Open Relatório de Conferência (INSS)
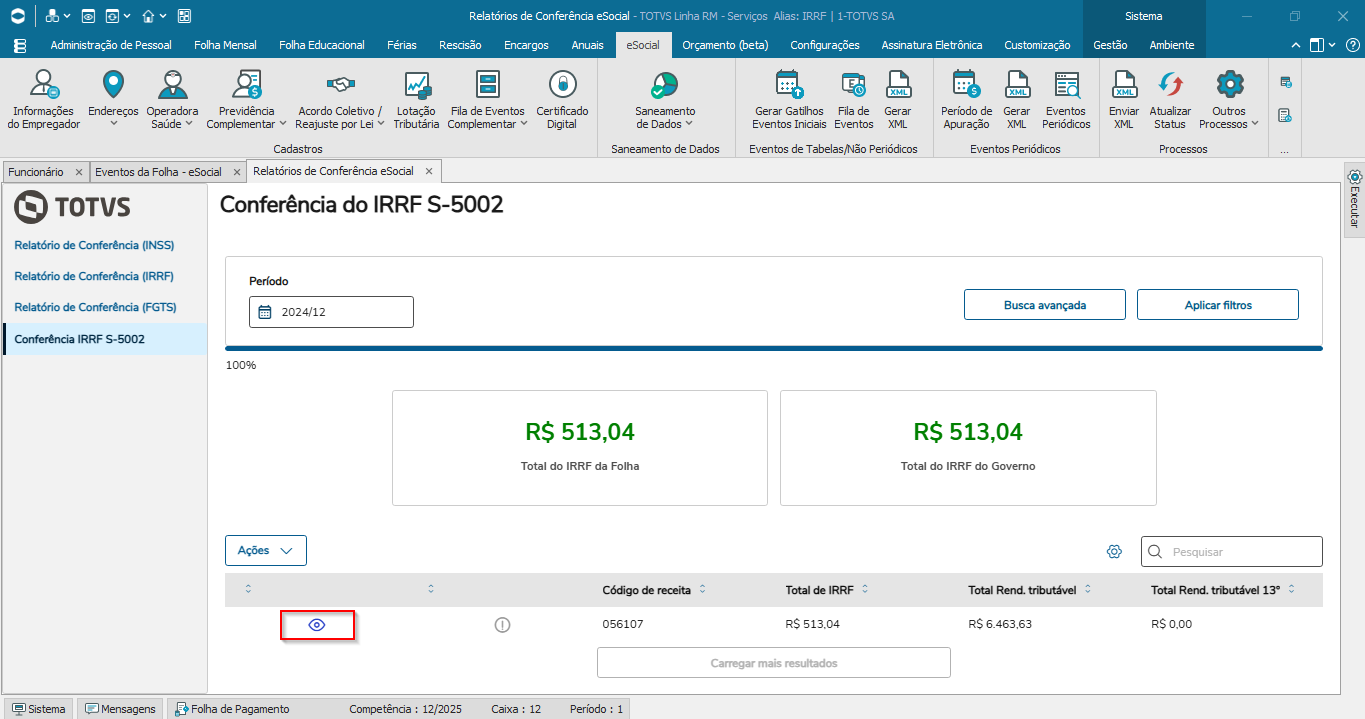This screenshot has height=719, width=1365. click(94, 245)
